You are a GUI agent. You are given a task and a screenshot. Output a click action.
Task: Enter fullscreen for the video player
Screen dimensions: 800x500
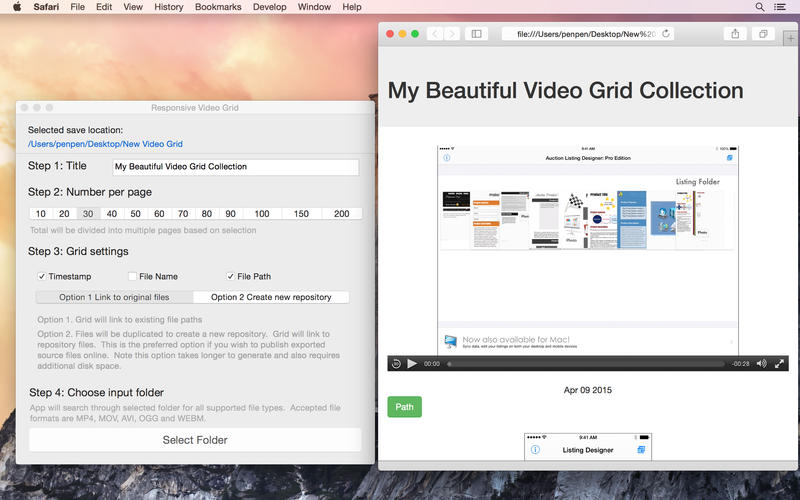coord(780,364)
